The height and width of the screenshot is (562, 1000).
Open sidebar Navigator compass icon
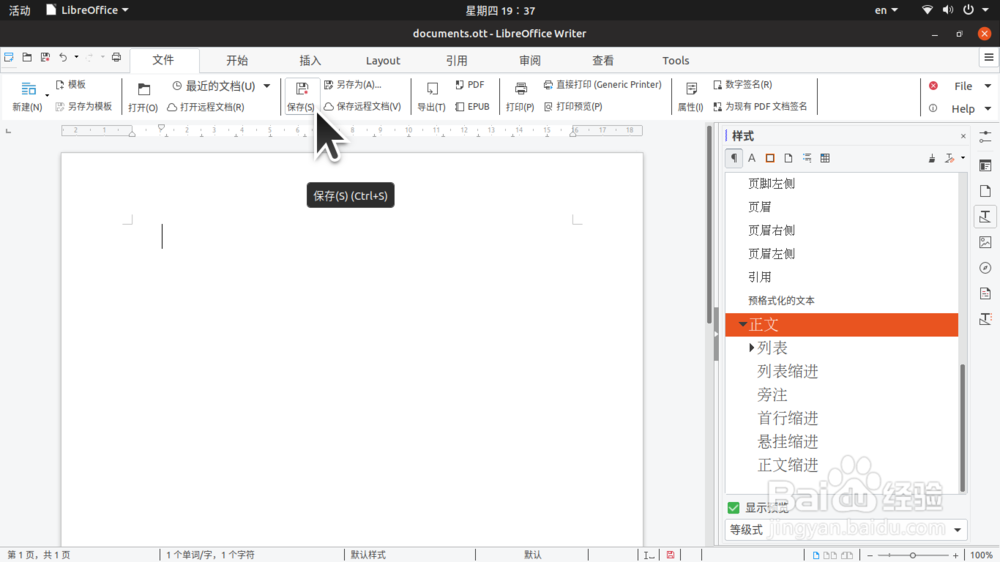tap(985, 268)
